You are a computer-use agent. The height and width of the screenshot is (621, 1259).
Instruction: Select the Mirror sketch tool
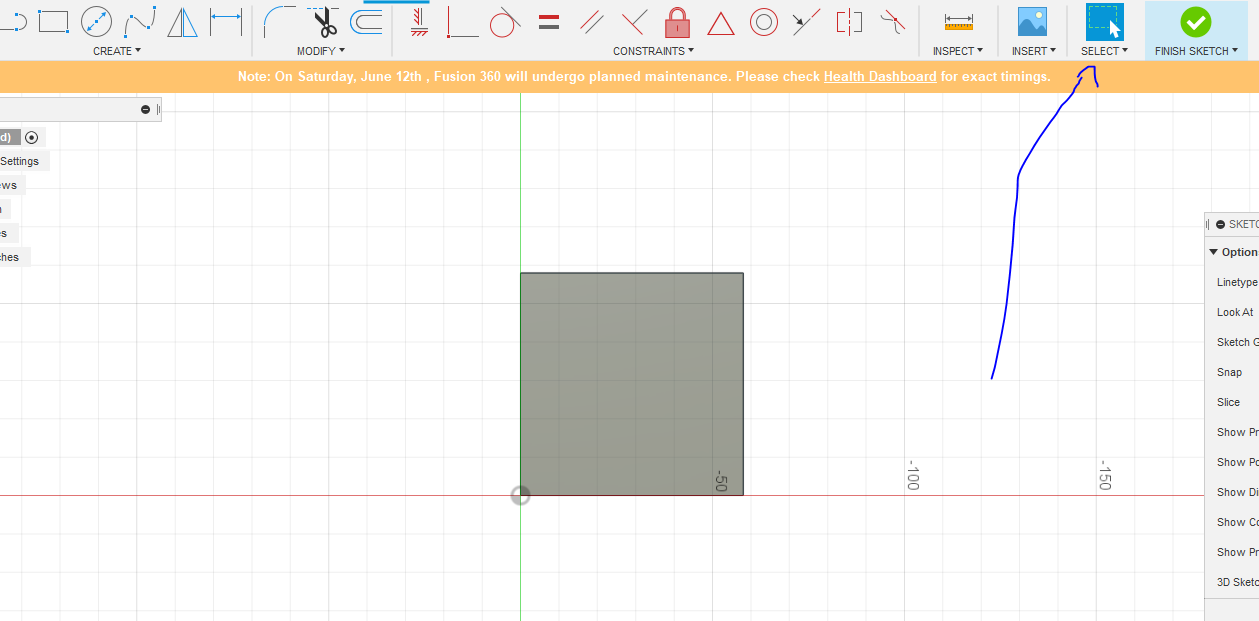182,21
